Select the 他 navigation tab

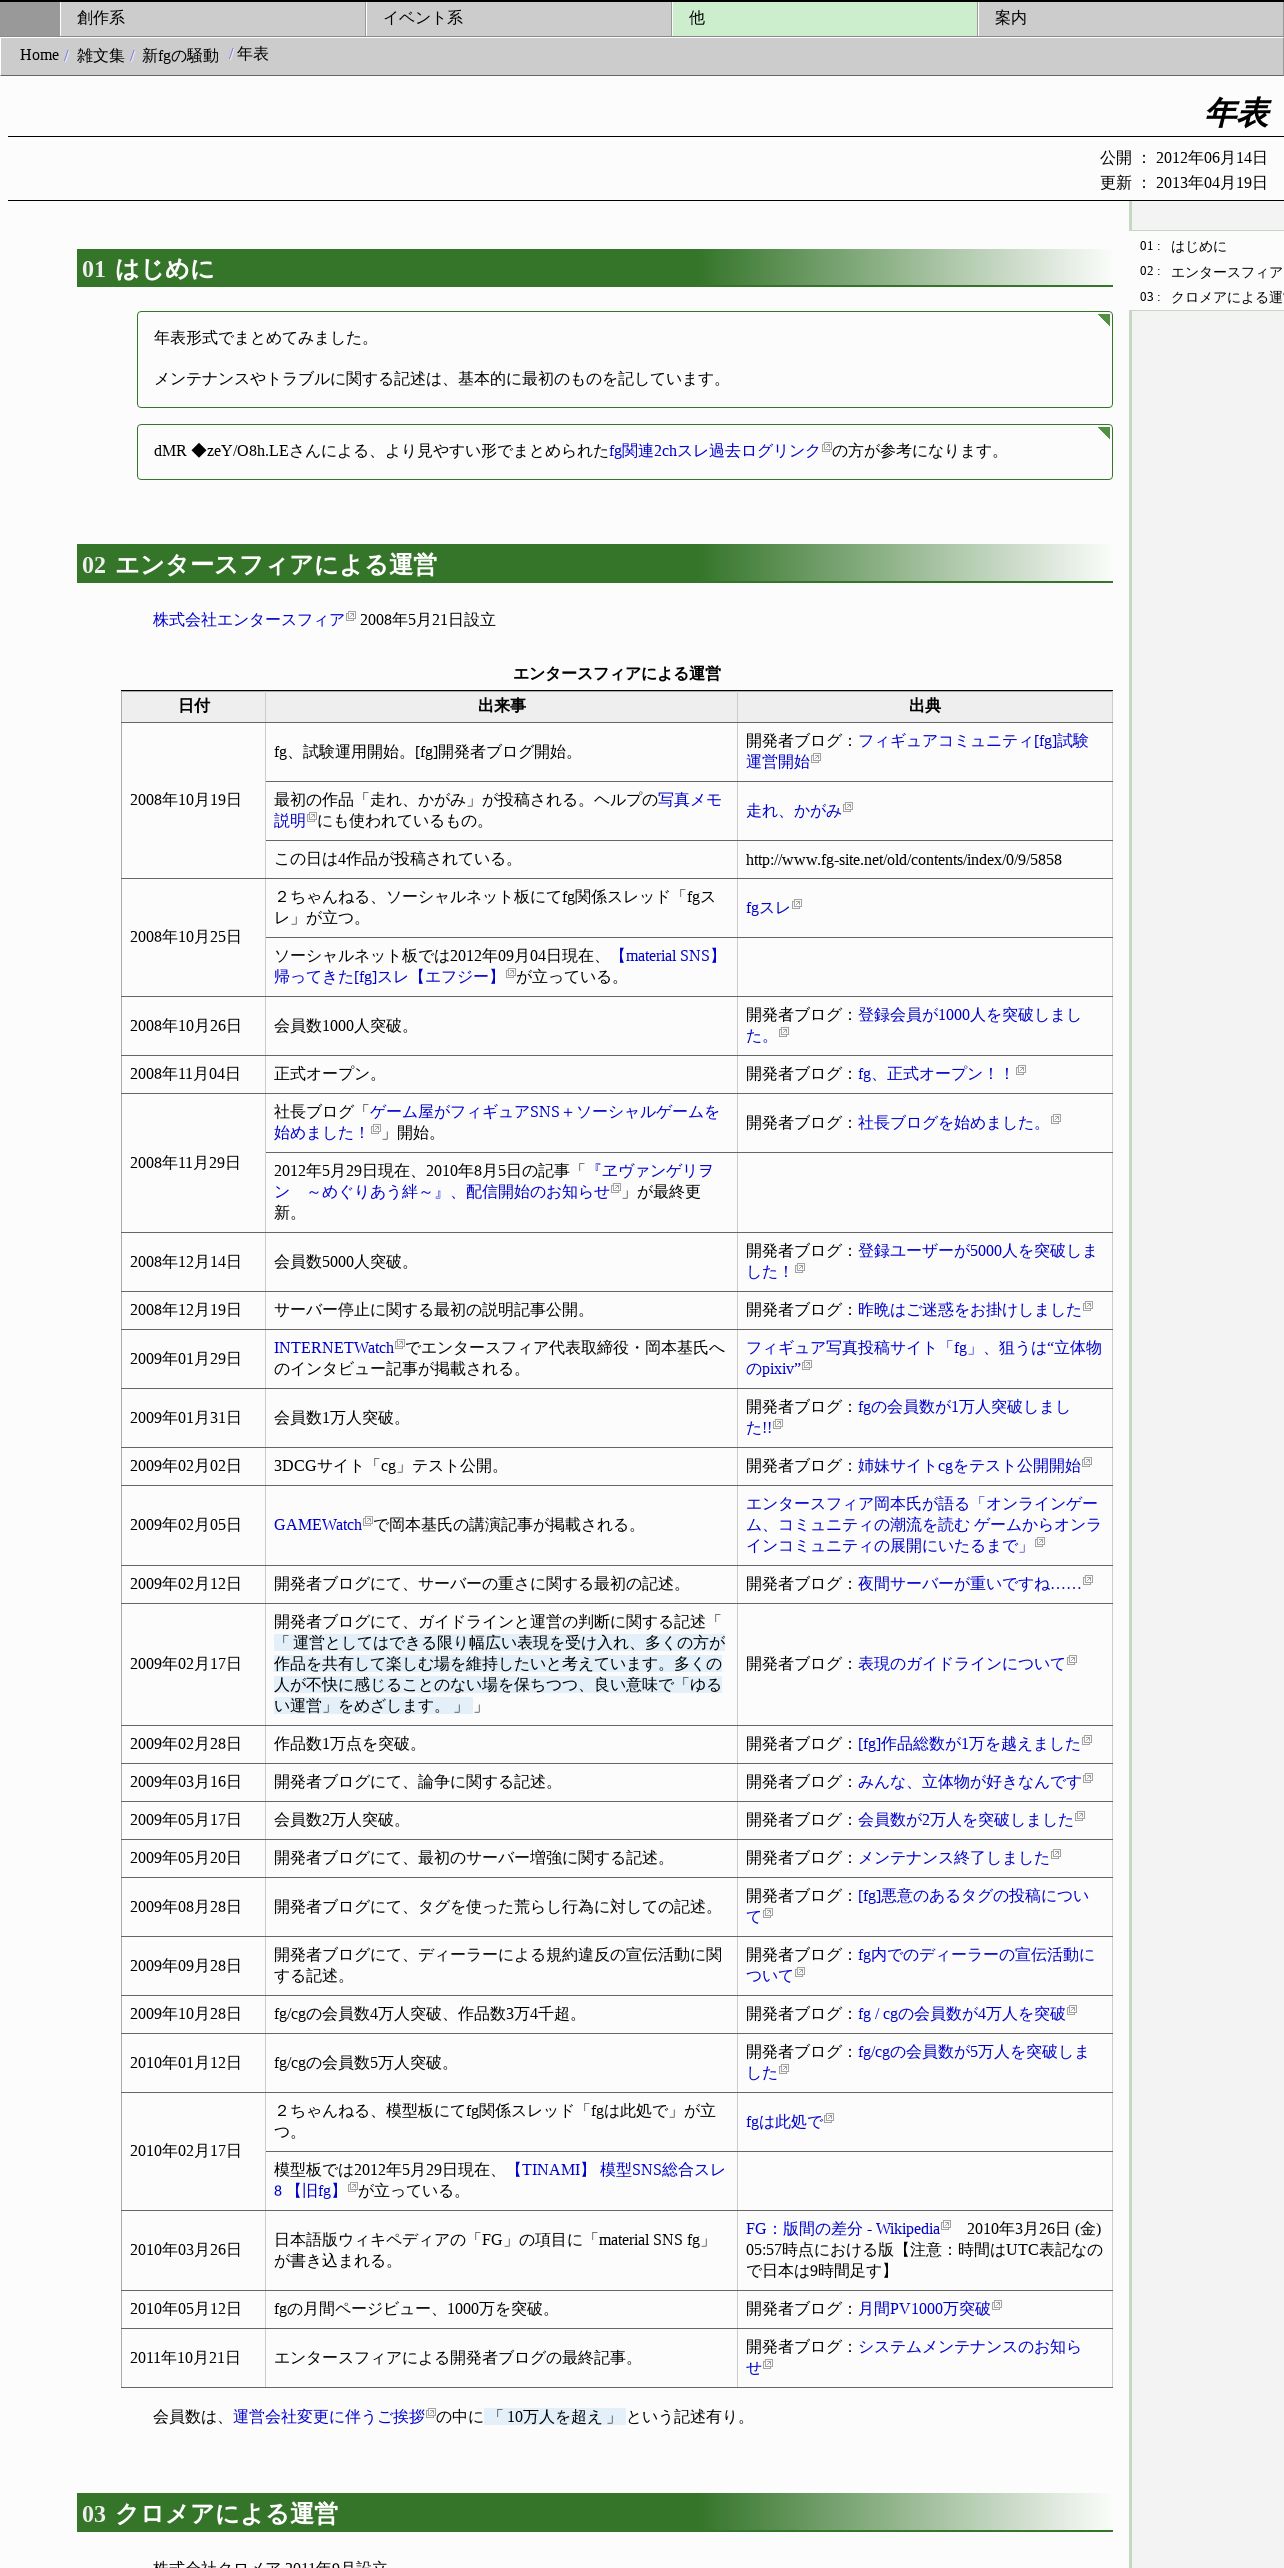(825, 18)
